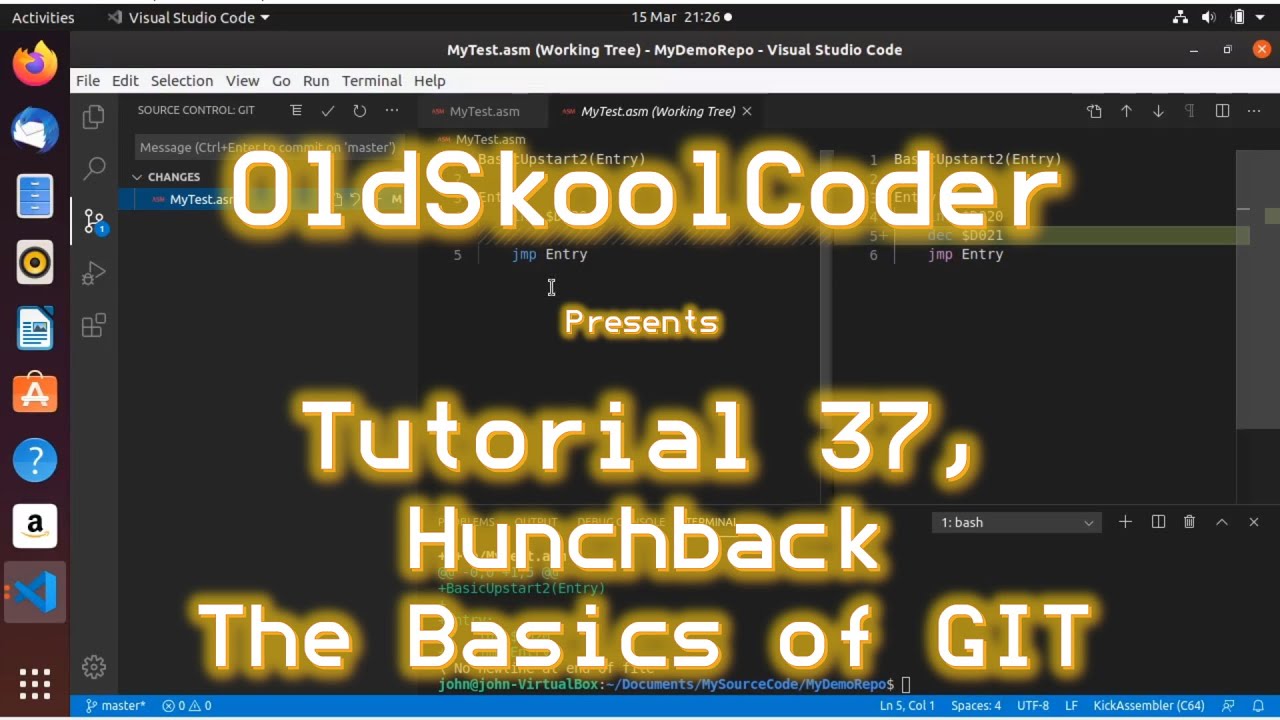Open the Help menu
1280x720 pixels.
[430, 81]
